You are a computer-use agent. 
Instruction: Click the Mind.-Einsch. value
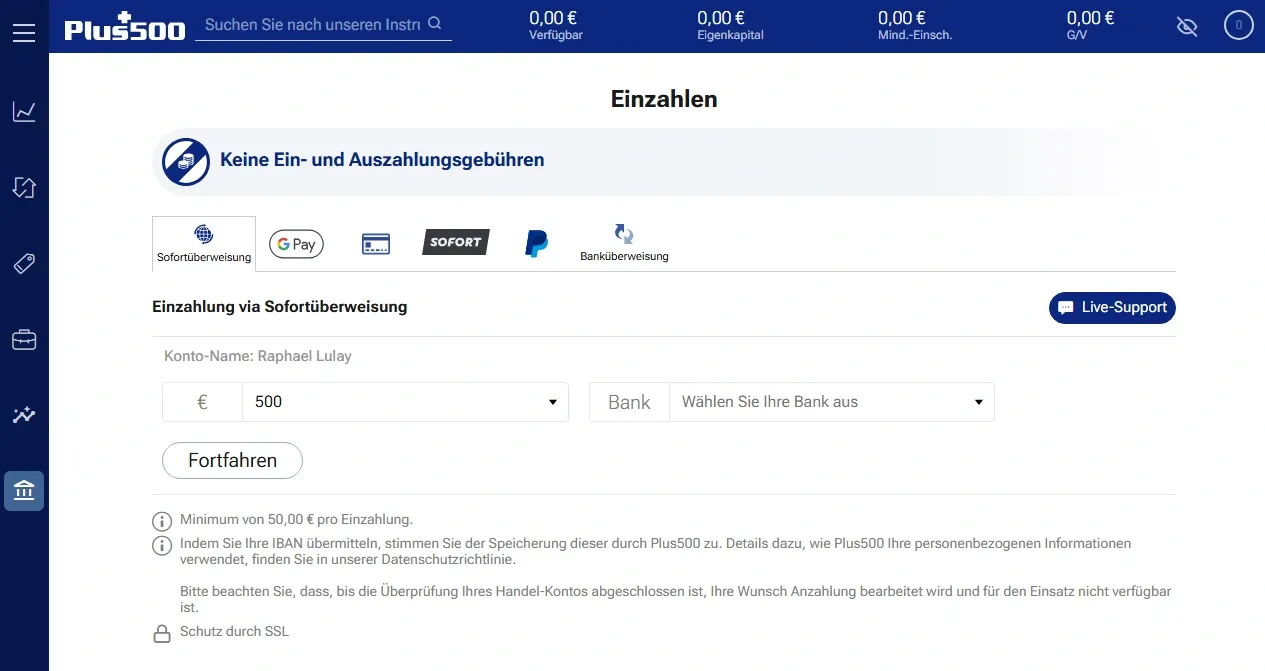tap(902, 18)
